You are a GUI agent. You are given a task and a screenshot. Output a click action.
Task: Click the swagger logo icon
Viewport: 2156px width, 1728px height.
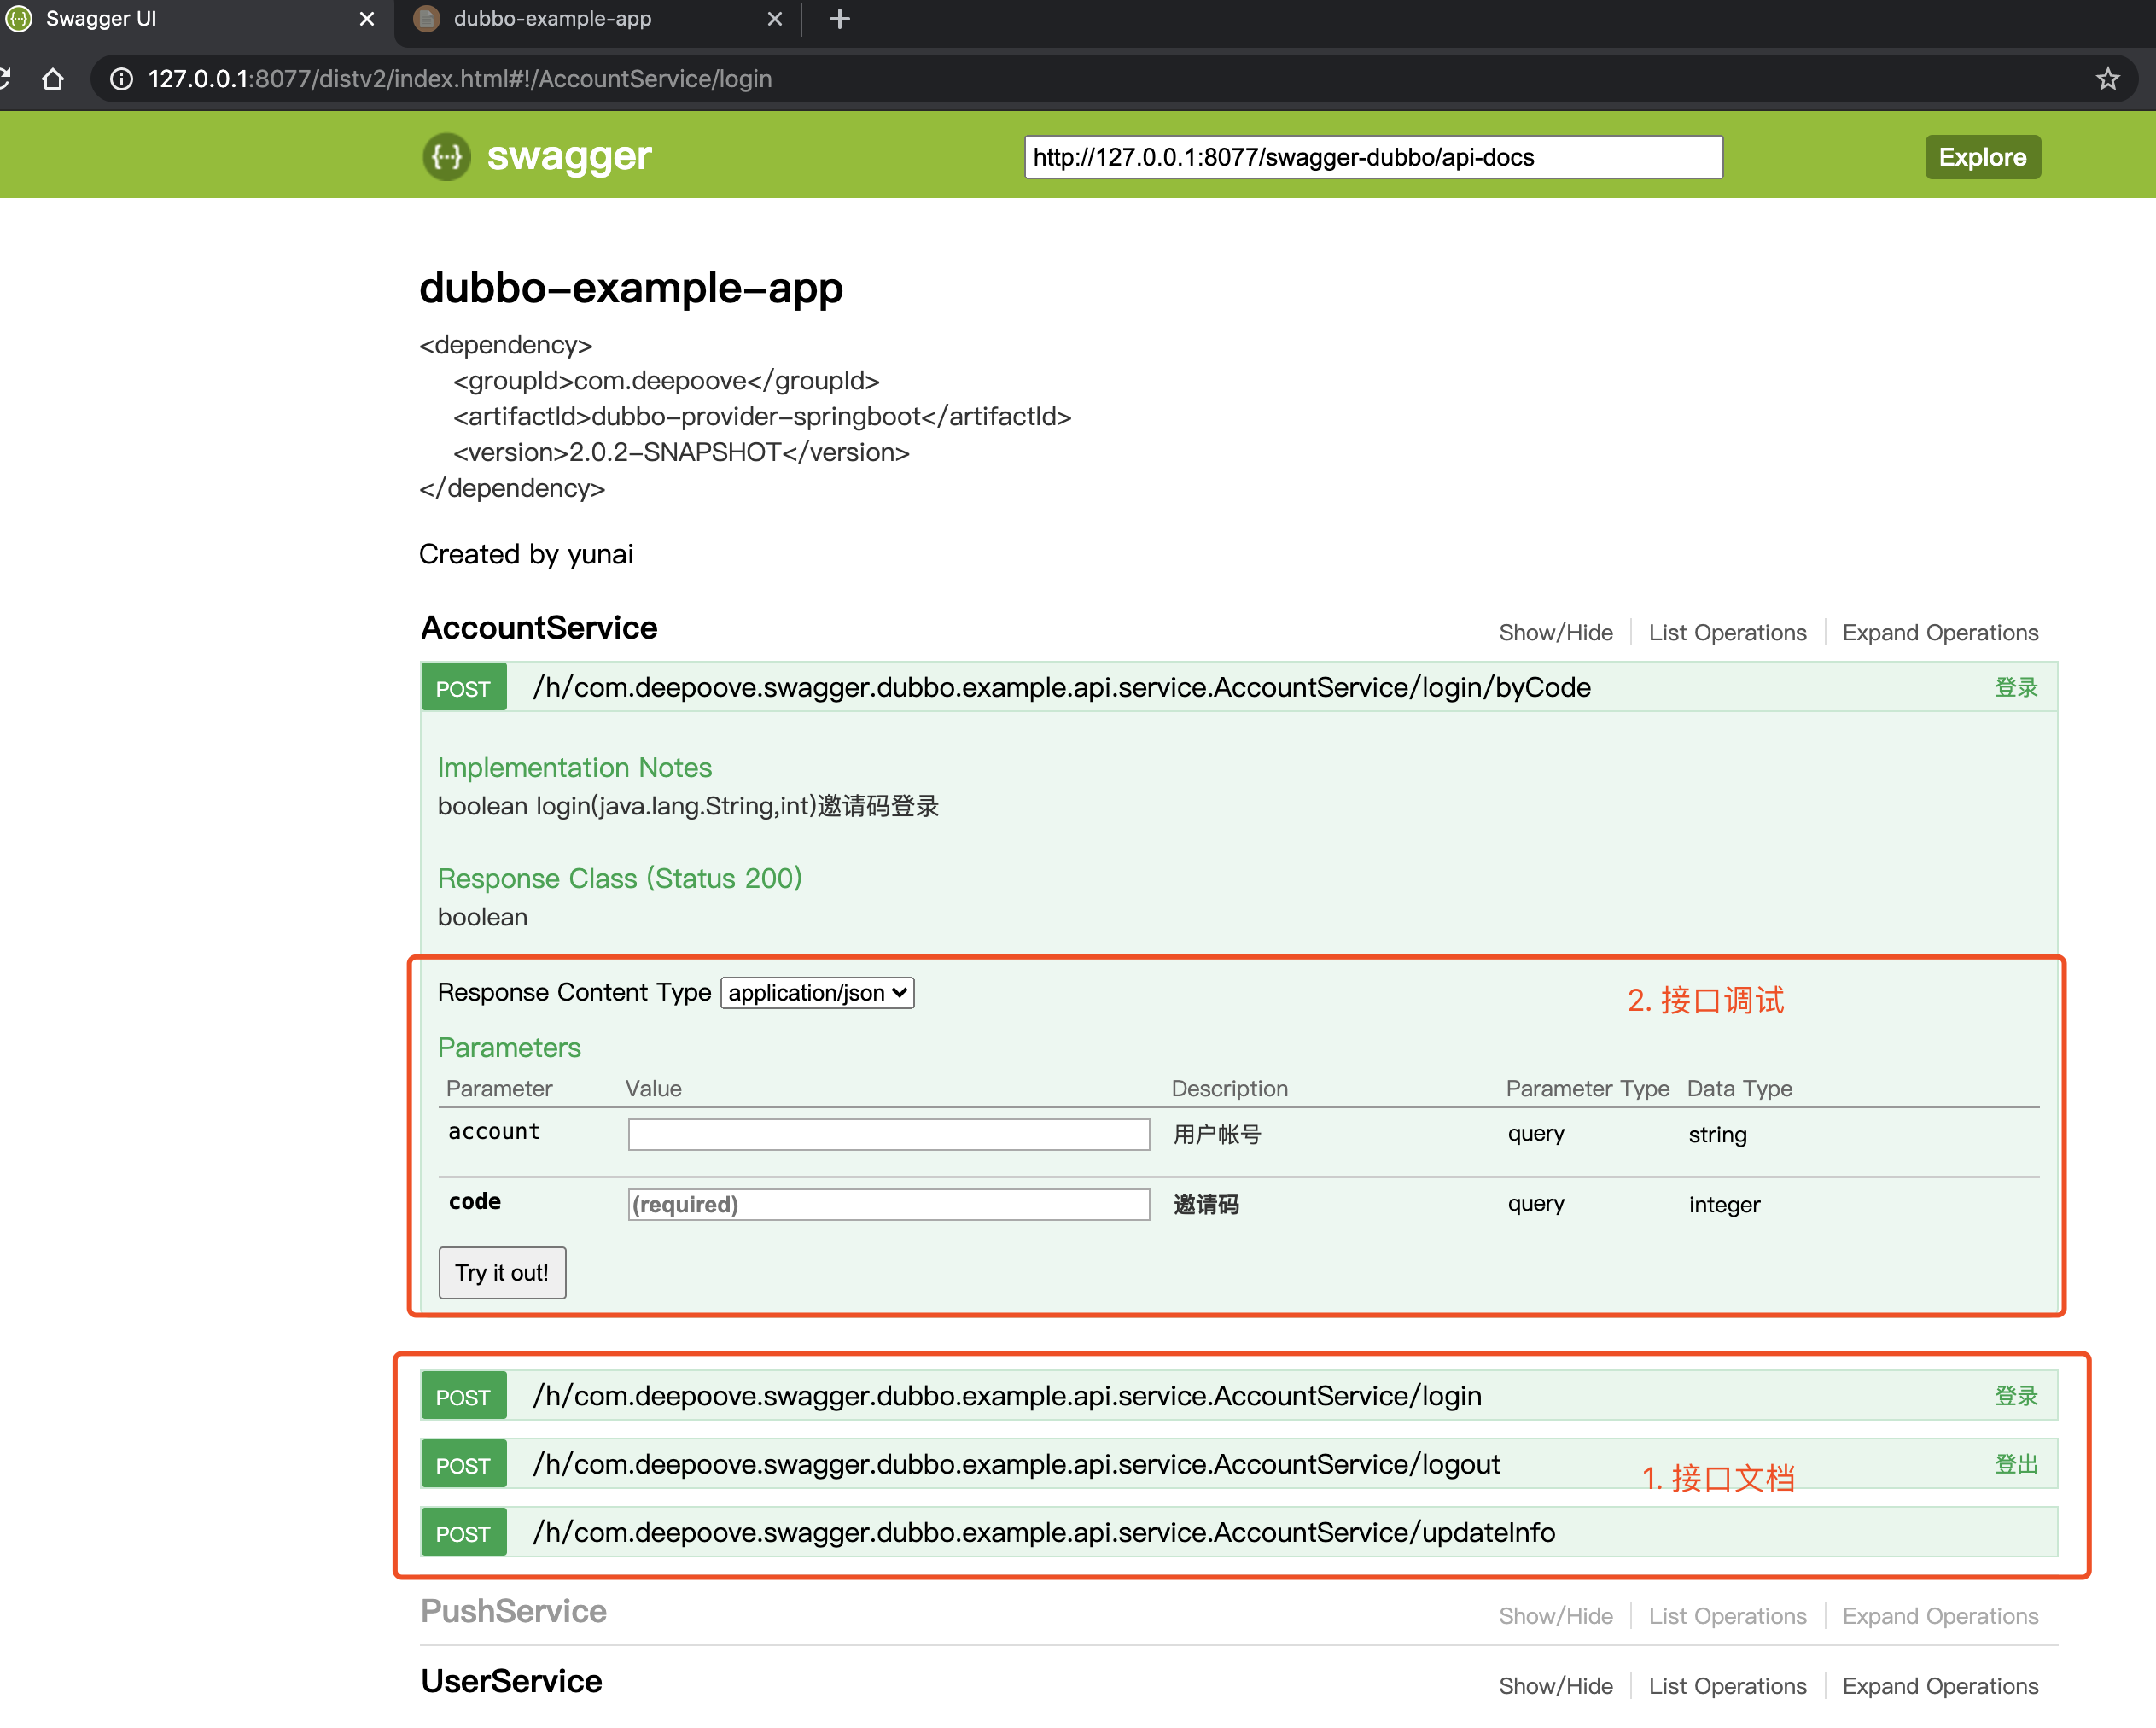pos(446,157)
